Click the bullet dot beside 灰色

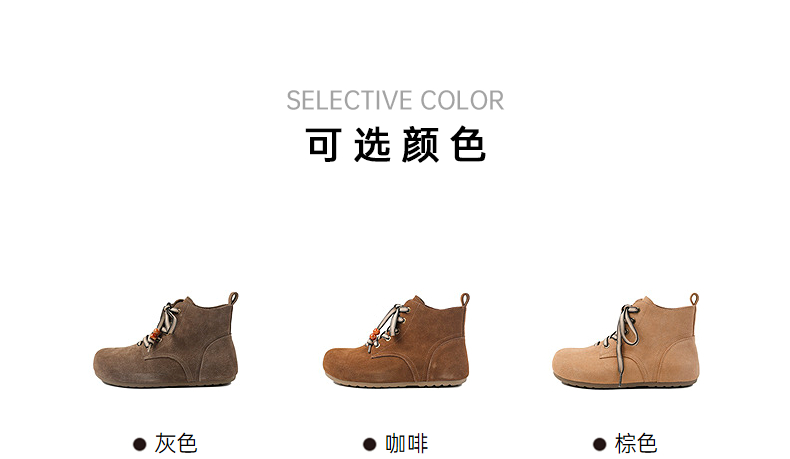pyautogui.click(x=140, y=444)
